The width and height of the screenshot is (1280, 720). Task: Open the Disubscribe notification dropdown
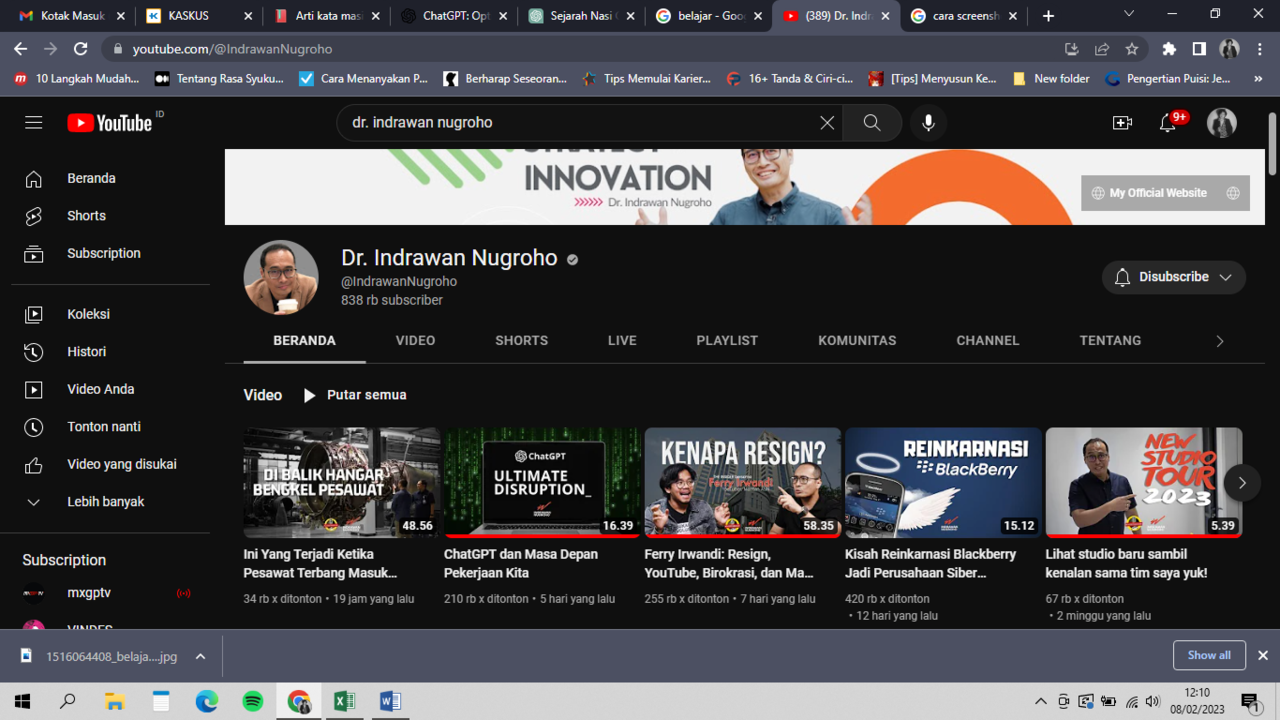pos(1174,277)
